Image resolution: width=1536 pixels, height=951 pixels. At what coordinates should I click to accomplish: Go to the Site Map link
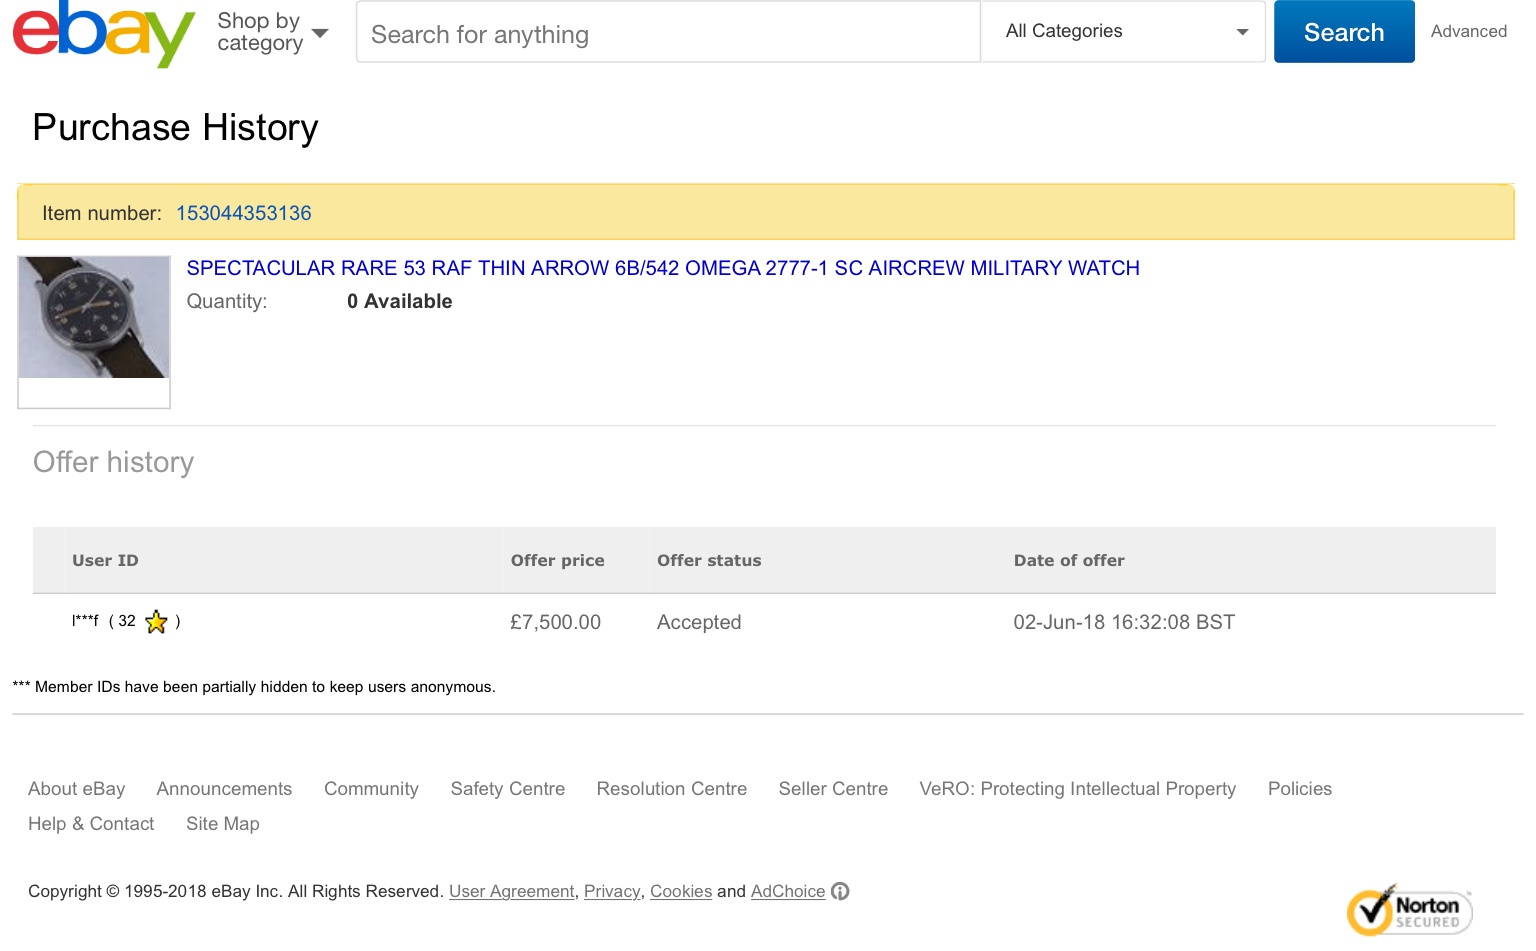222,824
